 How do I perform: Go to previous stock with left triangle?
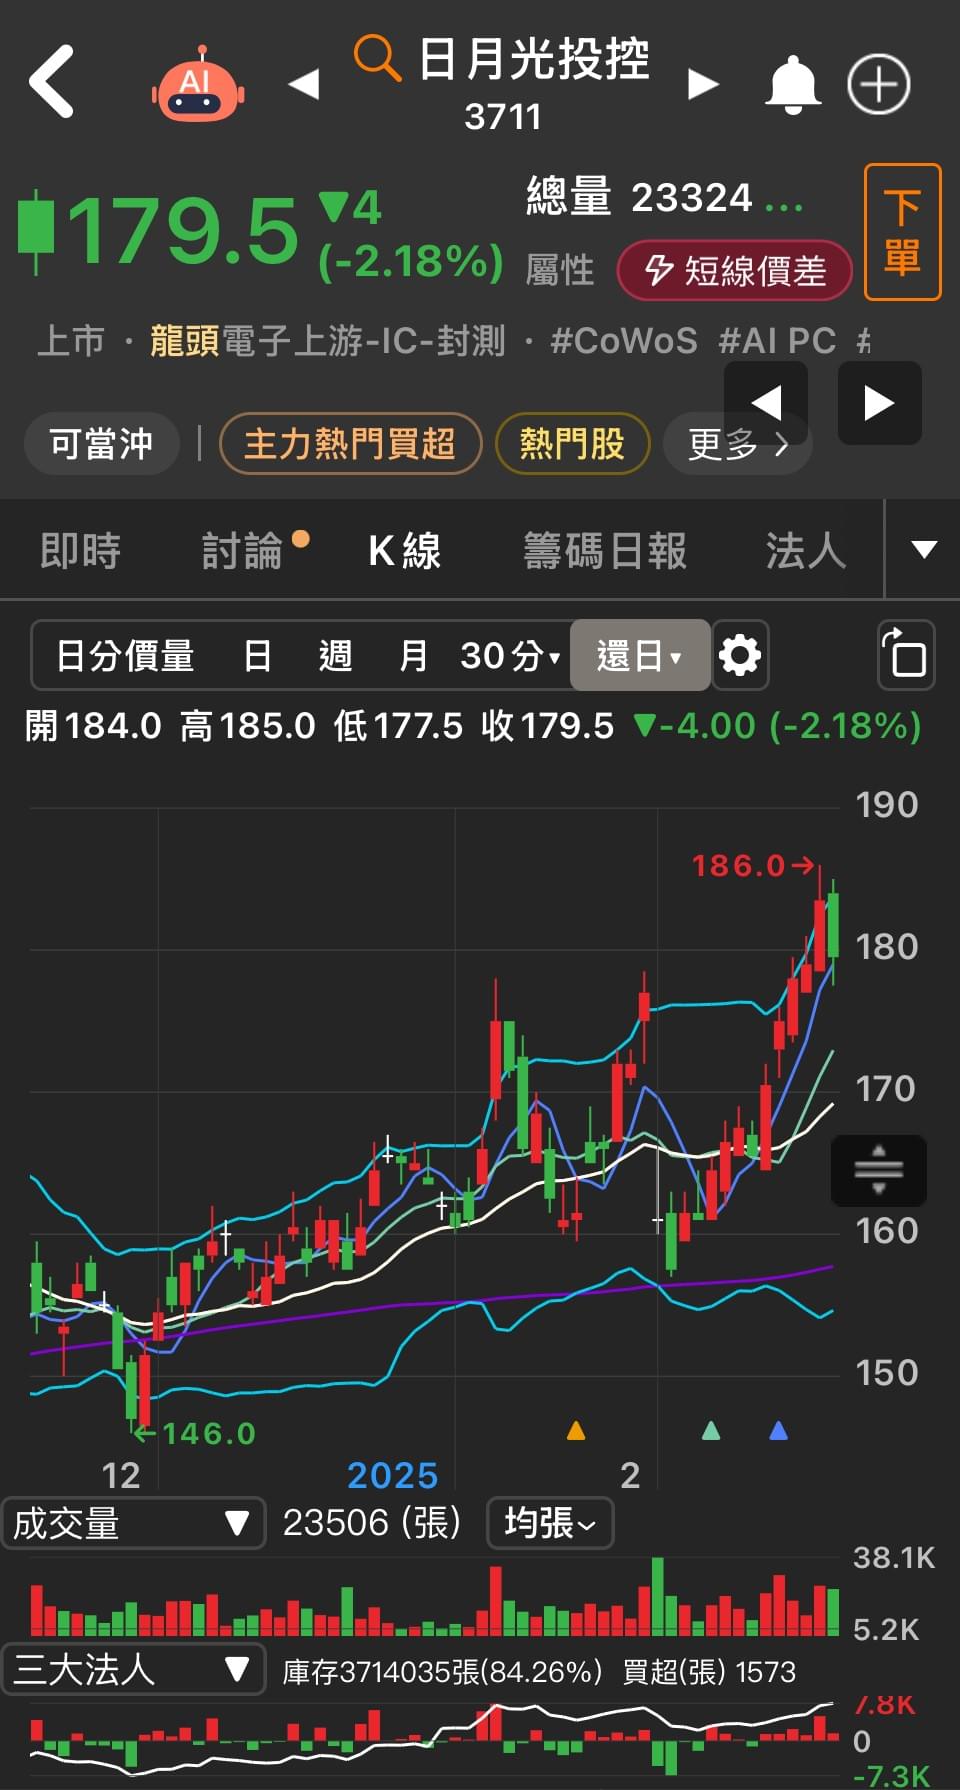click(x=304, y=84)
